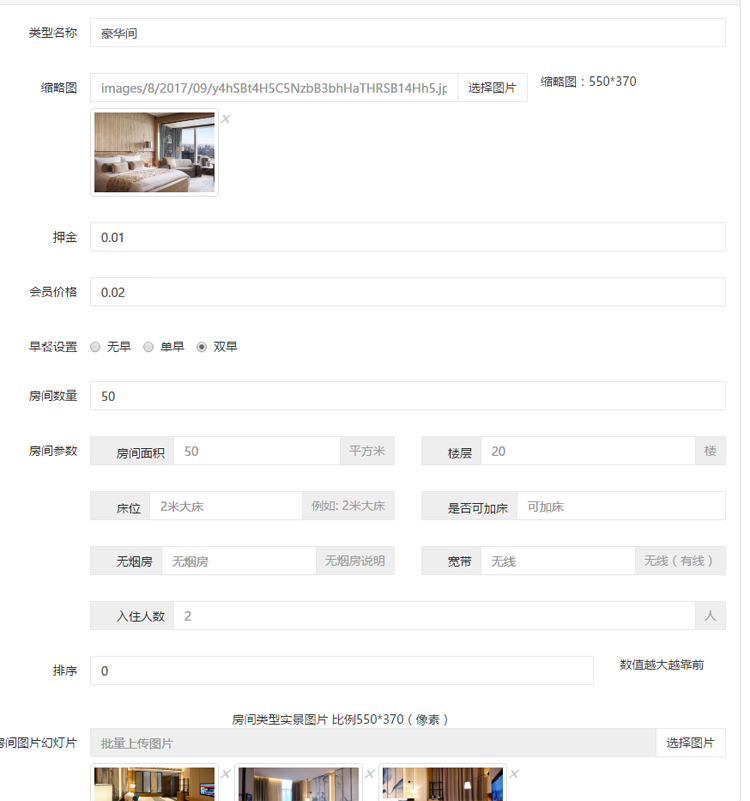The image size is (750, 801).
Task: Click the 押金 deposit input field
Action: (x=407, y=237)
